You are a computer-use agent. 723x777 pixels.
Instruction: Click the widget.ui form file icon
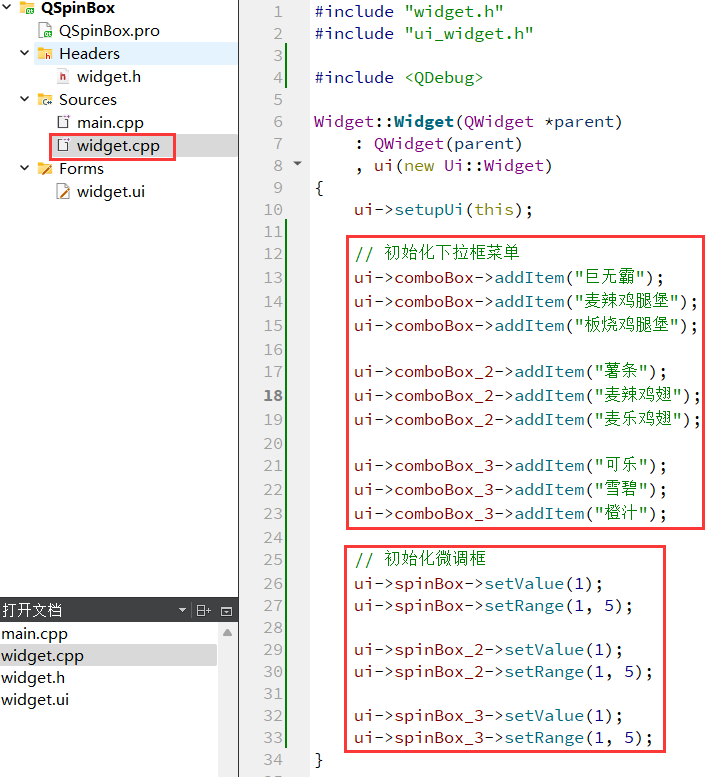click(x=63, y=191)
